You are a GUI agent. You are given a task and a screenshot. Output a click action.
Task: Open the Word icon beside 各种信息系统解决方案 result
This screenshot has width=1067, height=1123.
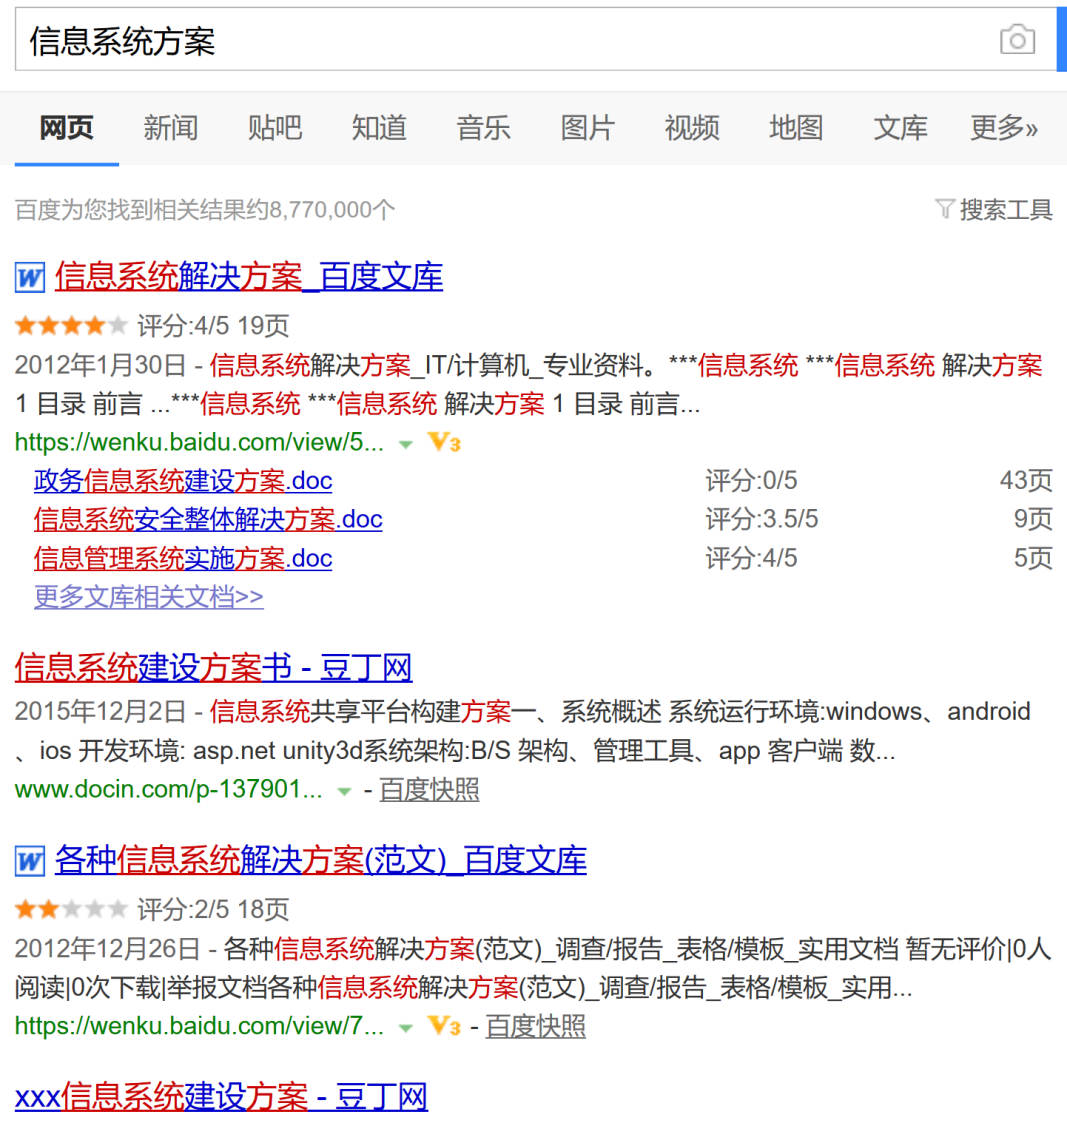pyautogui.click(x=30, y=861)
